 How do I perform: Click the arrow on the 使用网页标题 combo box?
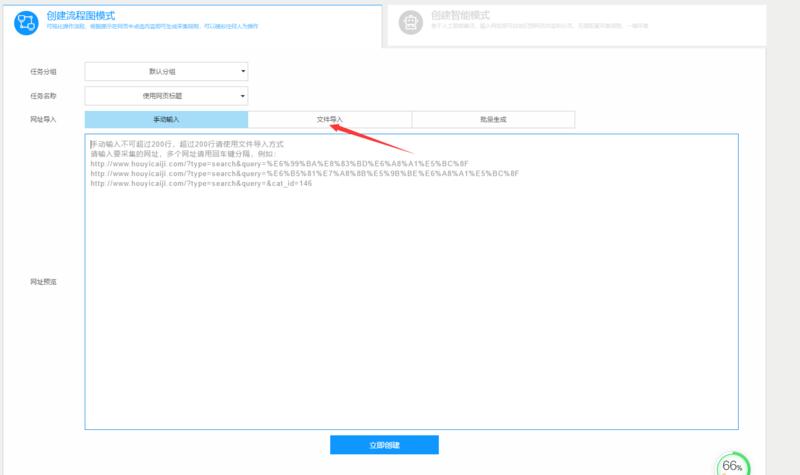(243, 96)
